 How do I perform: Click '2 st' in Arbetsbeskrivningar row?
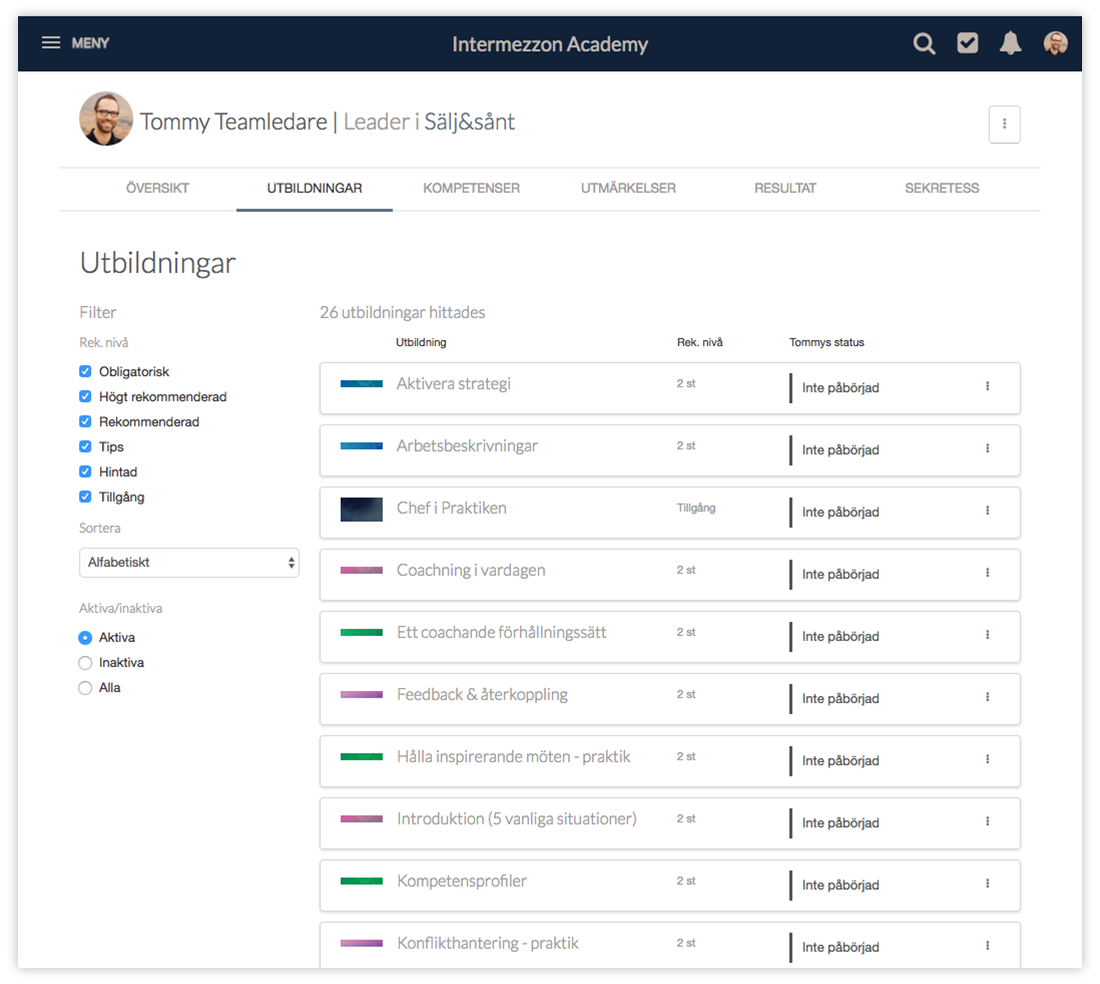(x=686, y=446)
